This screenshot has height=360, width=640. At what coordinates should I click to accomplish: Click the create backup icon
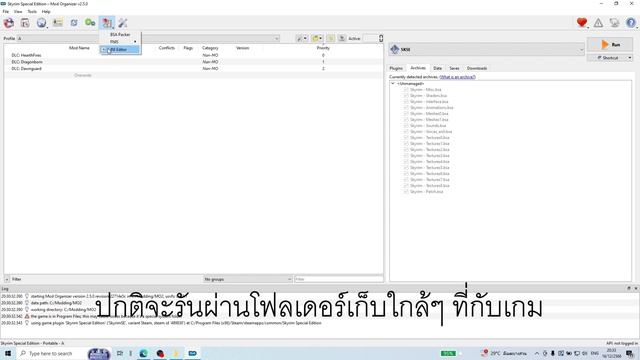coord(342,38)
